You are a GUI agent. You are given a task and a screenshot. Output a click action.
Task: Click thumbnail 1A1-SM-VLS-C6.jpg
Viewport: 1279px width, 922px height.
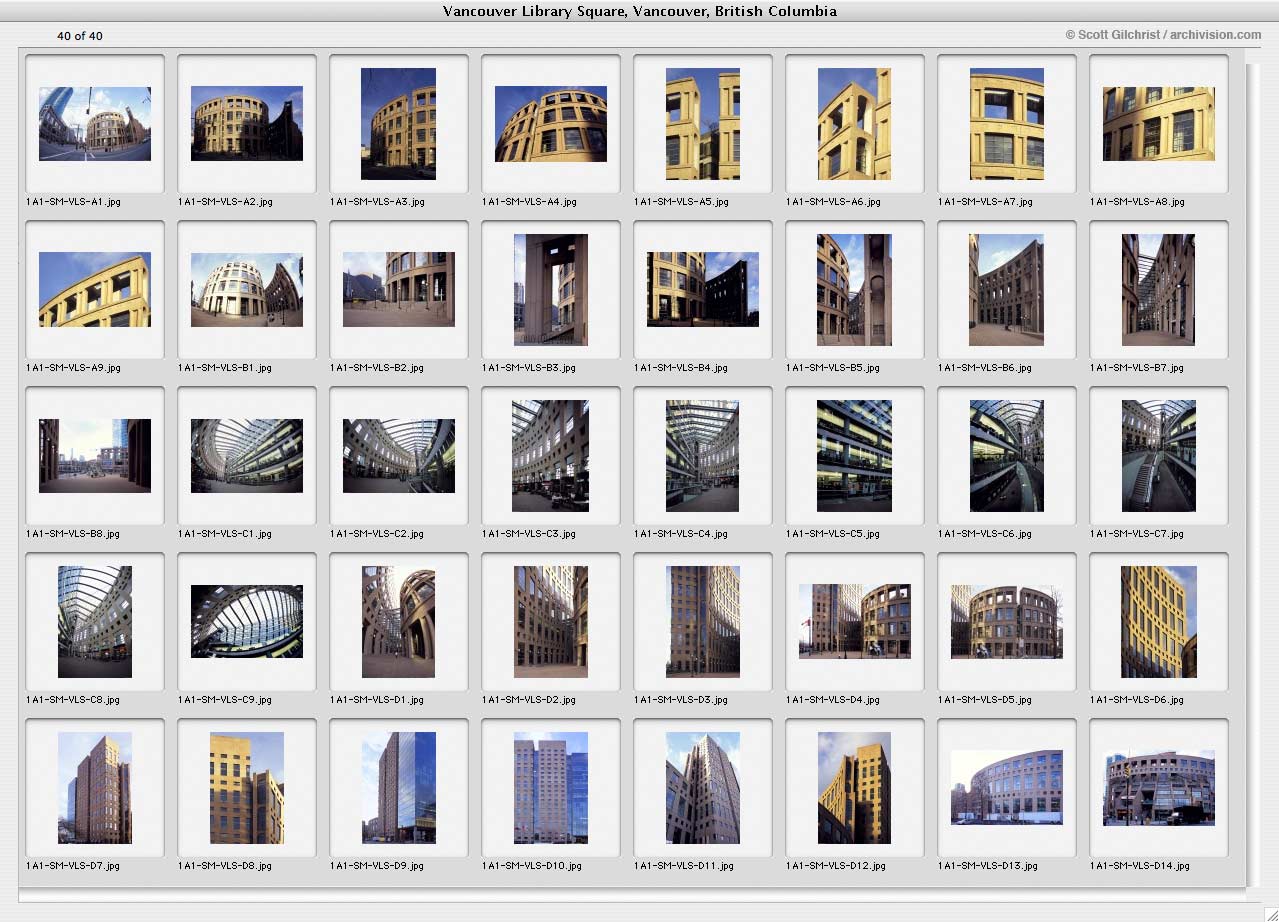coord(1007,456)
